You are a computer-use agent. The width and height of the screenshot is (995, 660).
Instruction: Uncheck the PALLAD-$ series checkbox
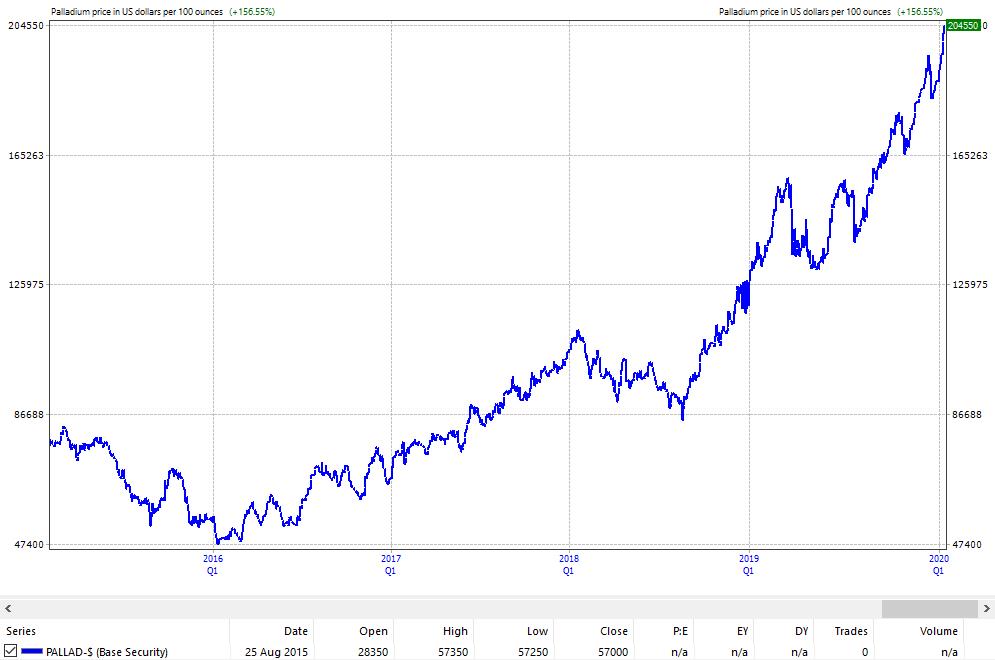point(11,651)
